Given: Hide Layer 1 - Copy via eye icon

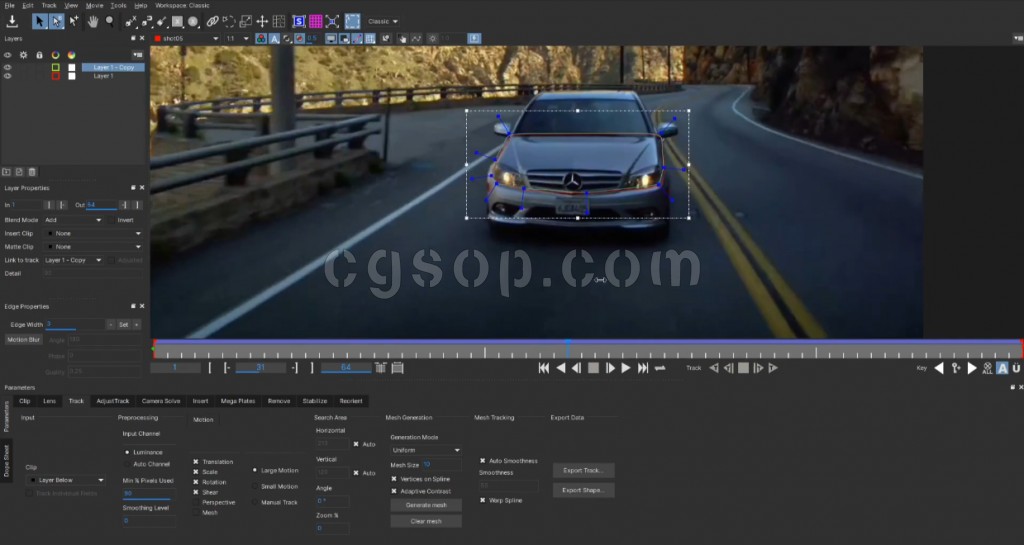Looking at the screenshot, I should (8, 67).
